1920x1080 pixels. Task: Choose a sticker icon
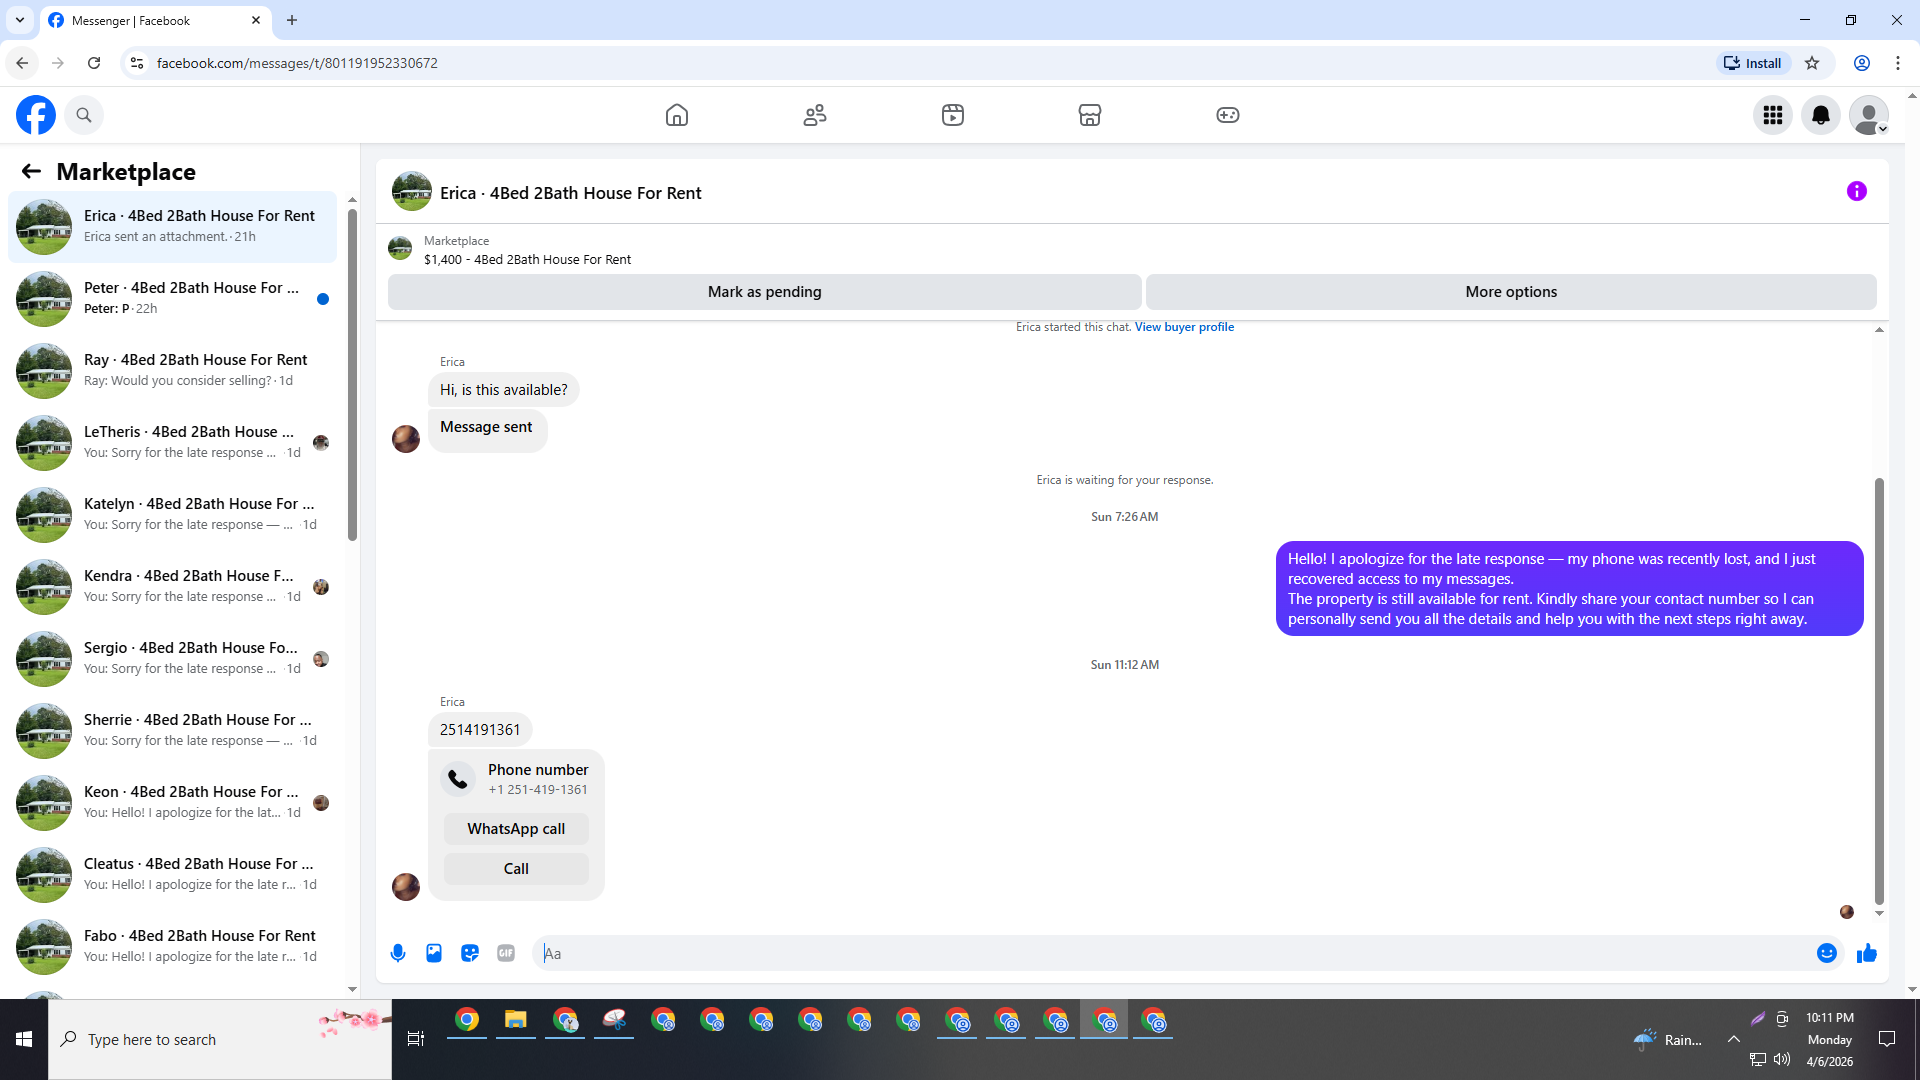[470, 953]
